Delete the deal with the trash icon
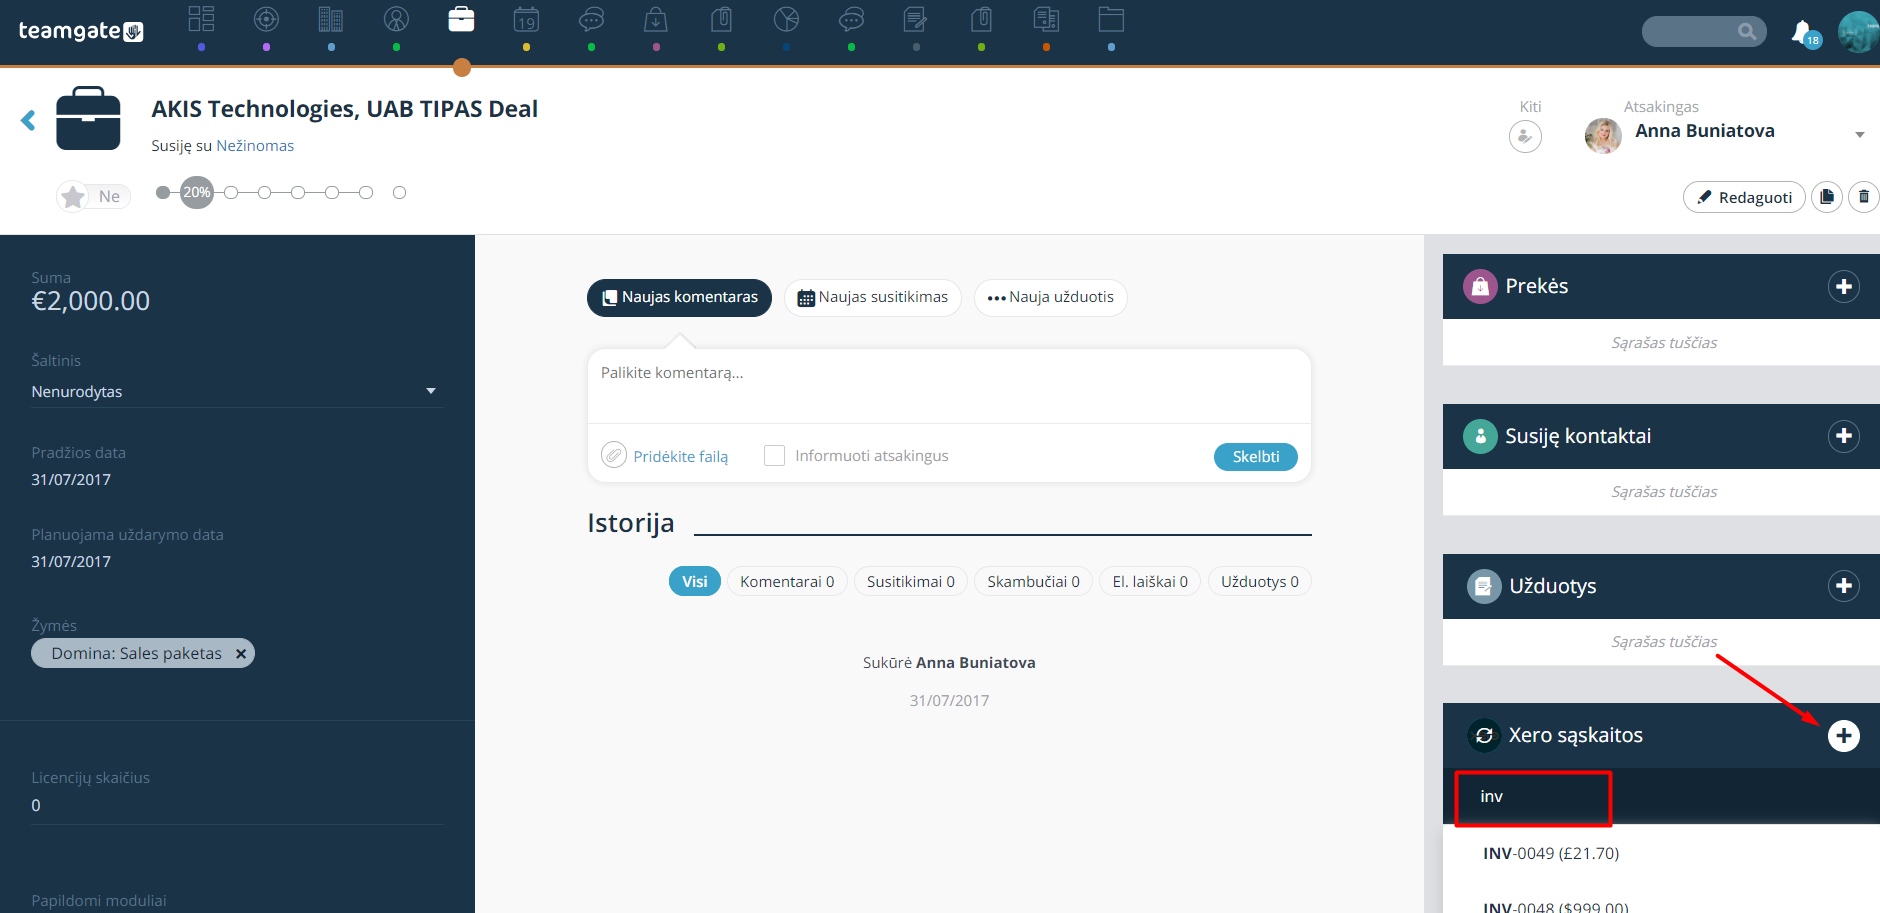1880x913 pixels. point(1864,197)
